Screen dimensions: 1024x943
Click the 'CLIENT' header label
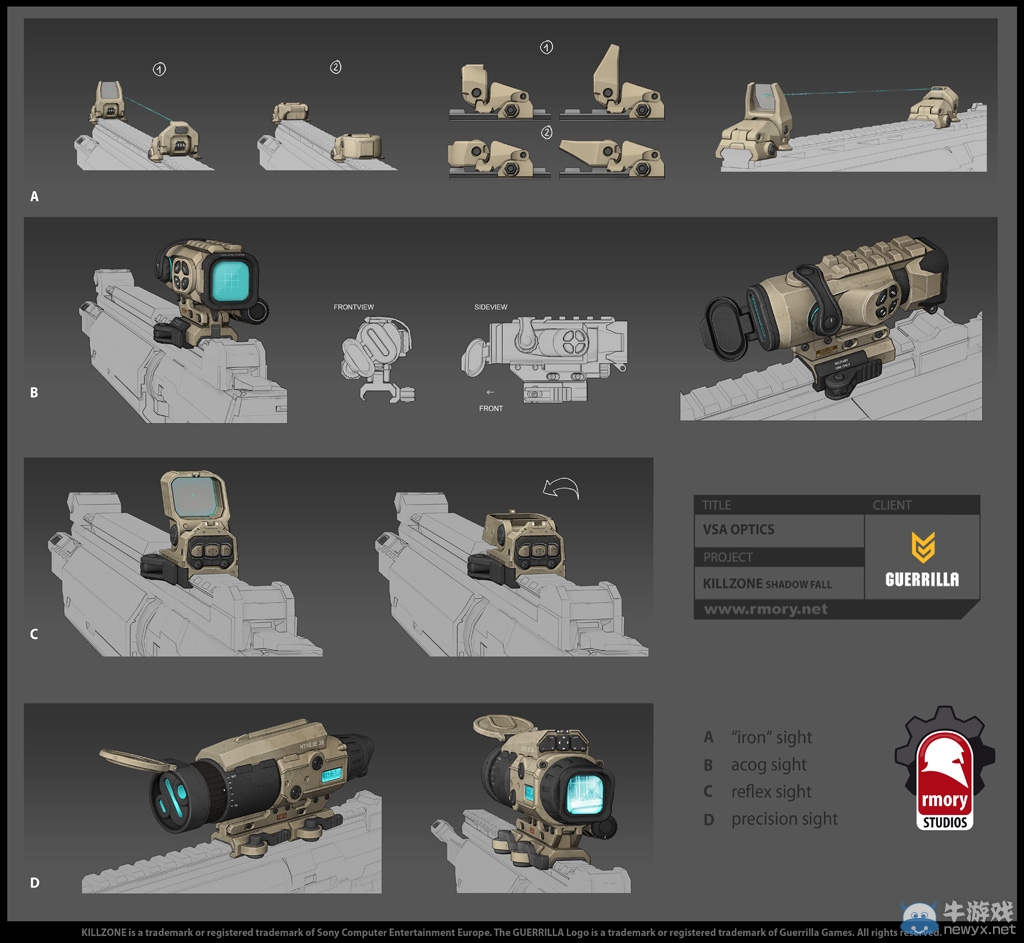892,505
